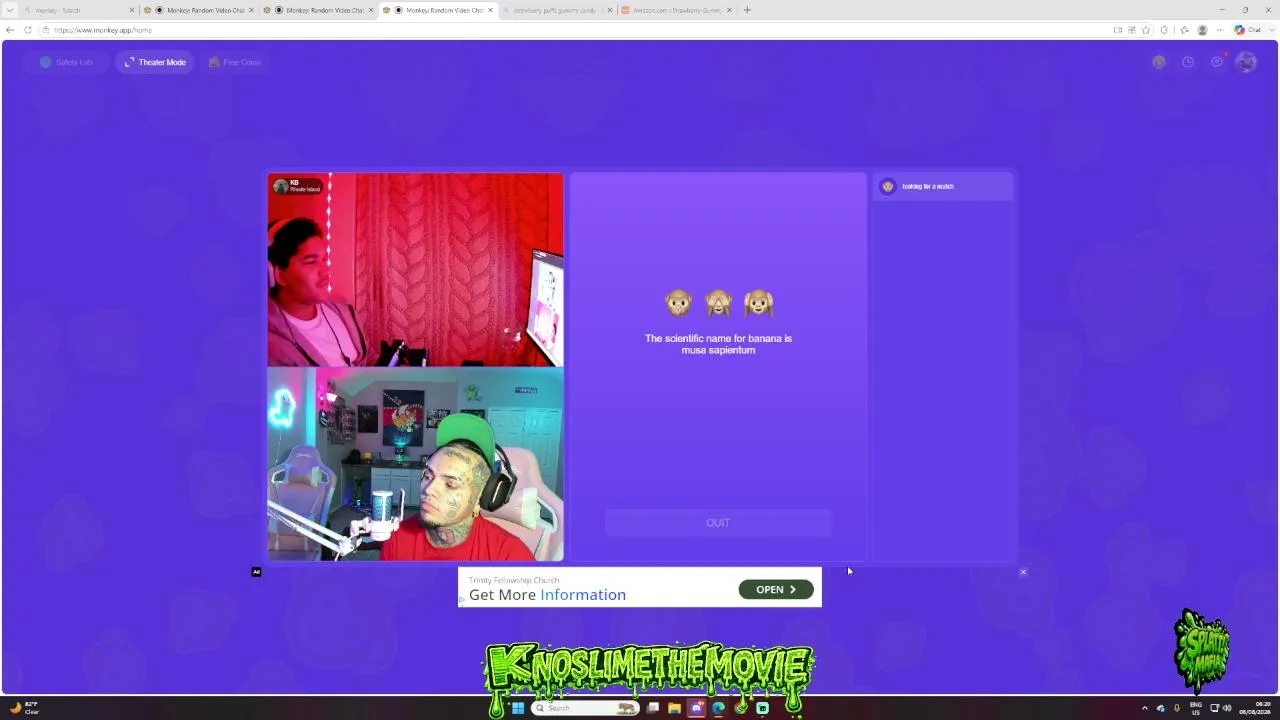The height and width of the screenshot is (720, 1280).
Task: Open the browser profile icon
Action: click(x=1202, y=30)
